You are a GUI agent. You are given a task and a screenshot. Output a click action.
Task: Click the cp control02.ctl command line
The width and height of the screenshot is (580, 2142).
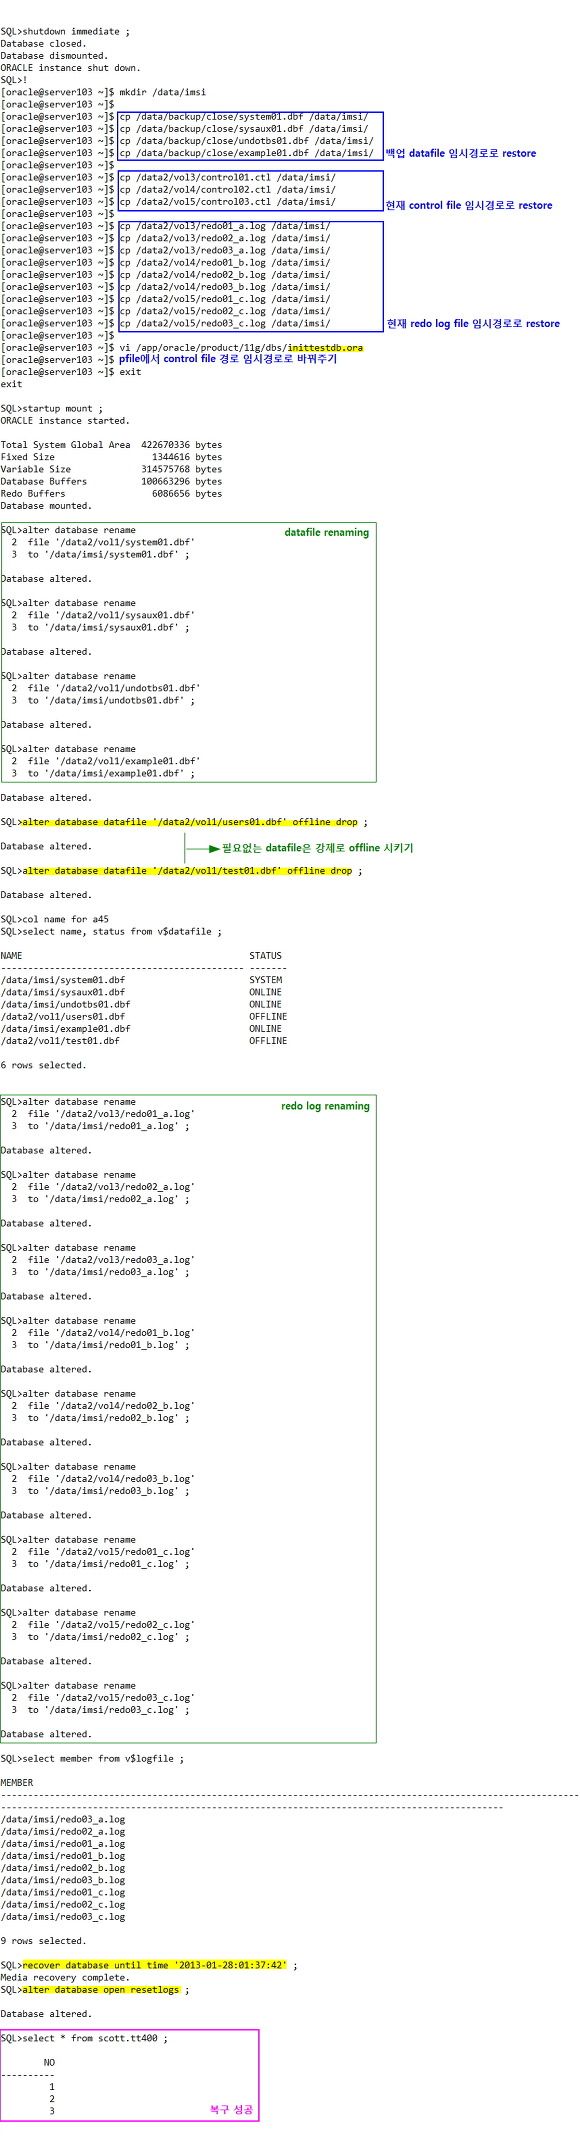pos(227,189)
